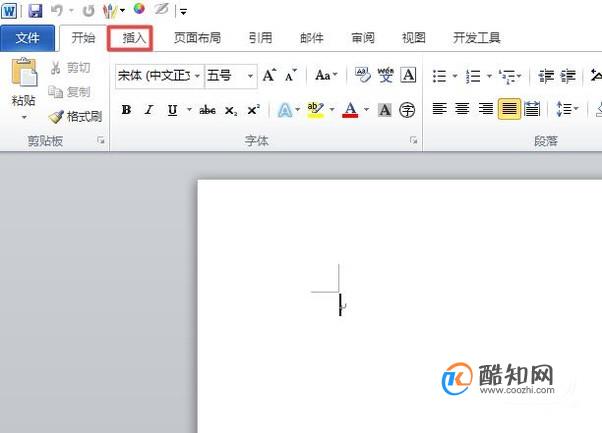Image resolution: width=602 pixels, height=433 pixels.
Task: Center align the text
Action: click(x=462, y=109)
